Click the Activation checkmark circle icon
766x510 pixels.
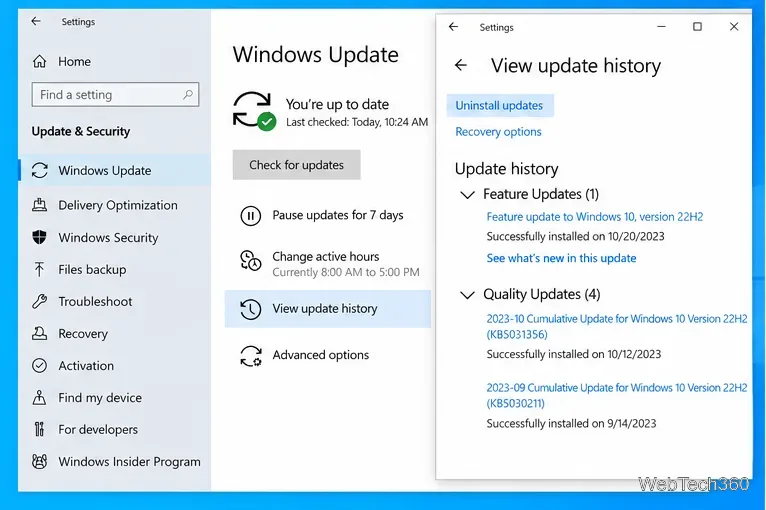click(x=40, y=365)
